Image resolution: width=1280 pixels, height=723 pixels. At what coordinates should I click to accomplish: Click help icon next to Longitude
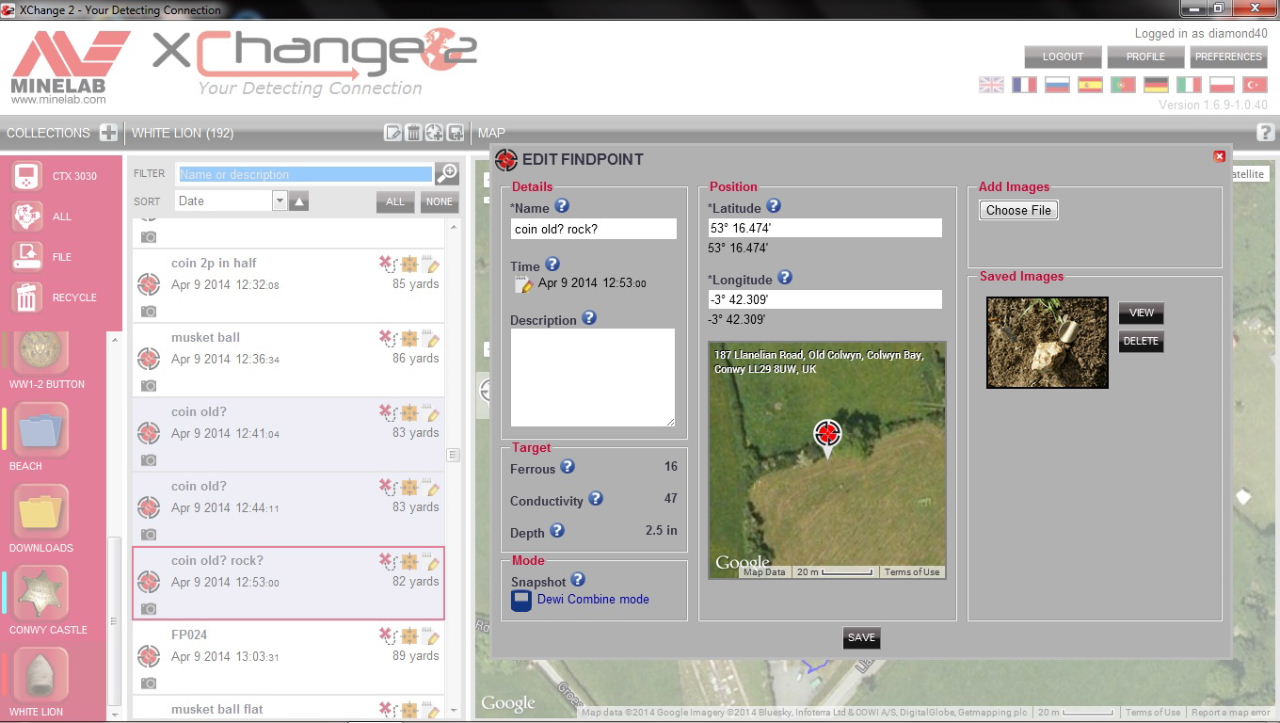[785, 278]
